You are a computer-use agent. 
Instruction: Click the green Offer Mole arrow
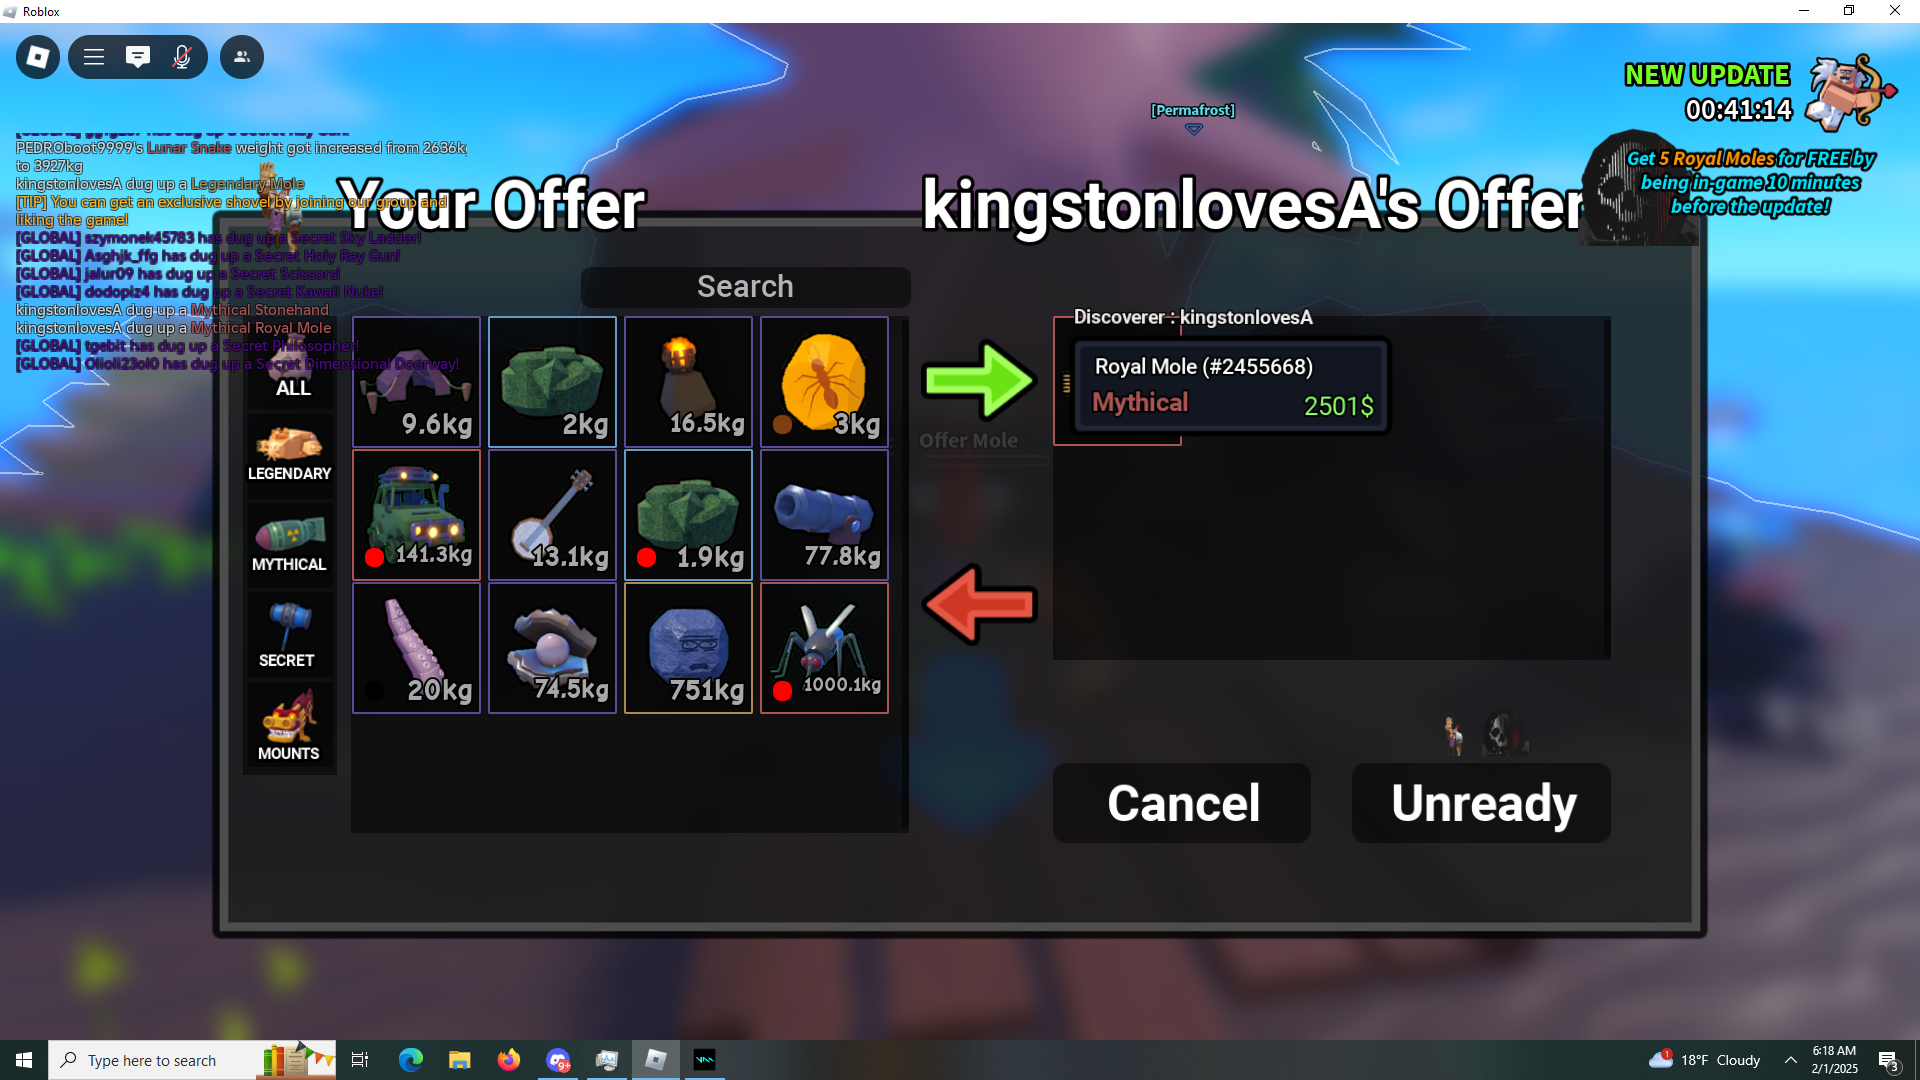[x=979, y=380]
